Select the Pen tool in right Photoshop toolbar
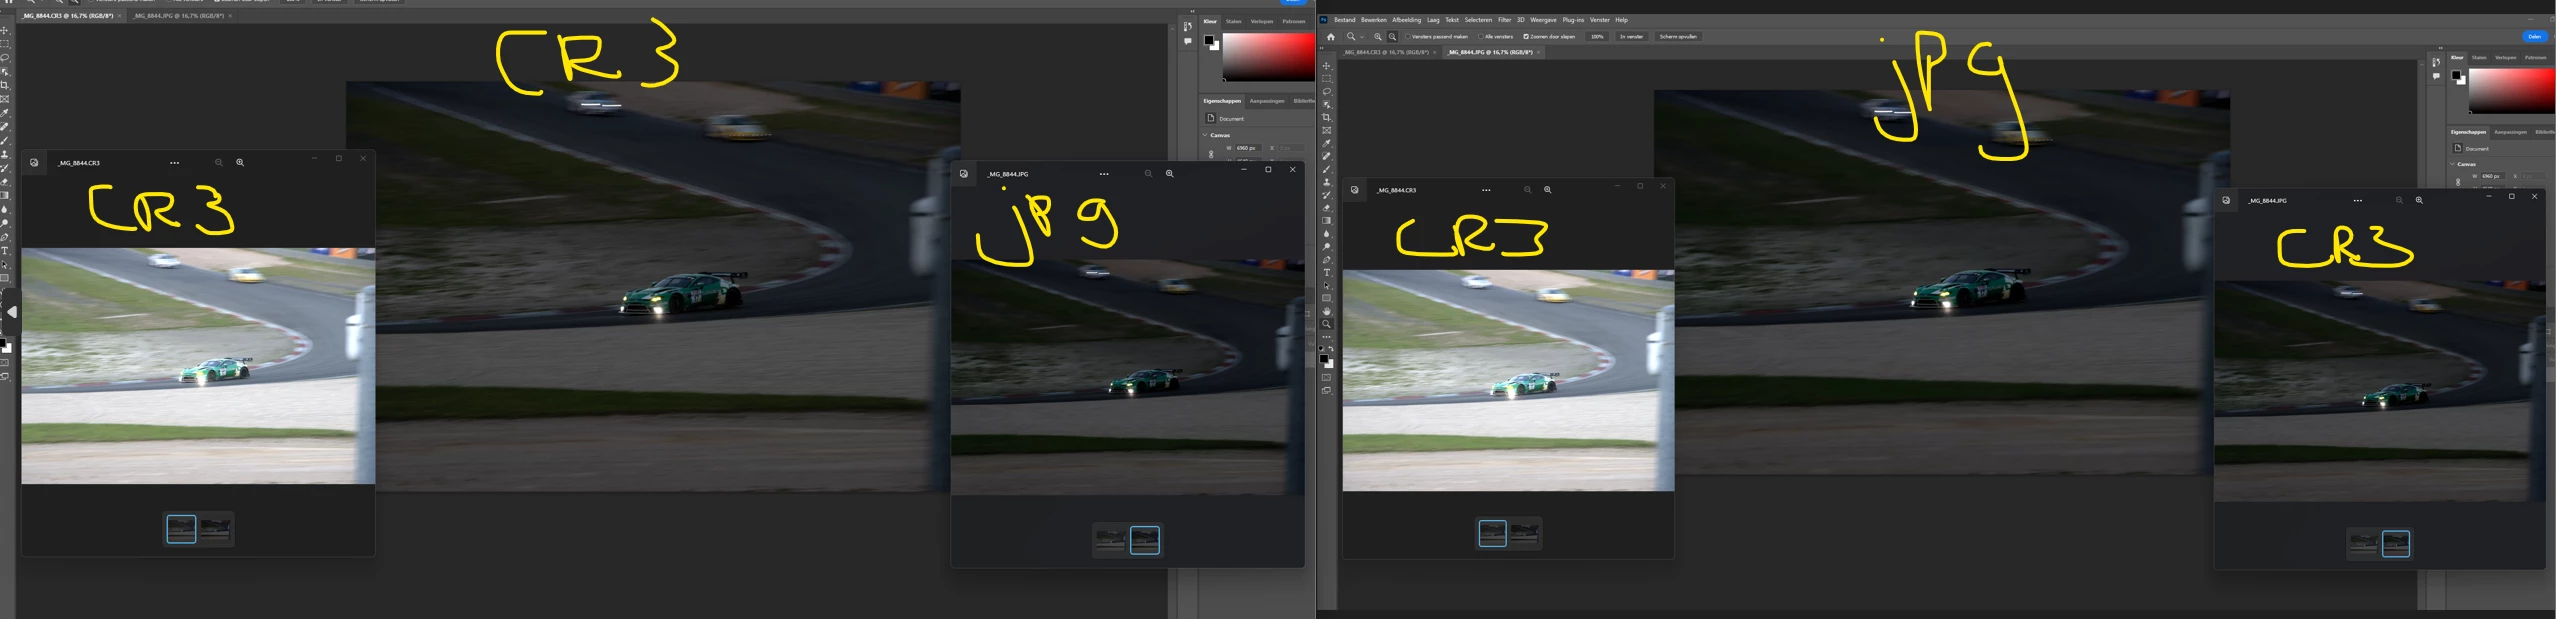Screen dimensions: 2556x619 click(x=1327, y=260)
